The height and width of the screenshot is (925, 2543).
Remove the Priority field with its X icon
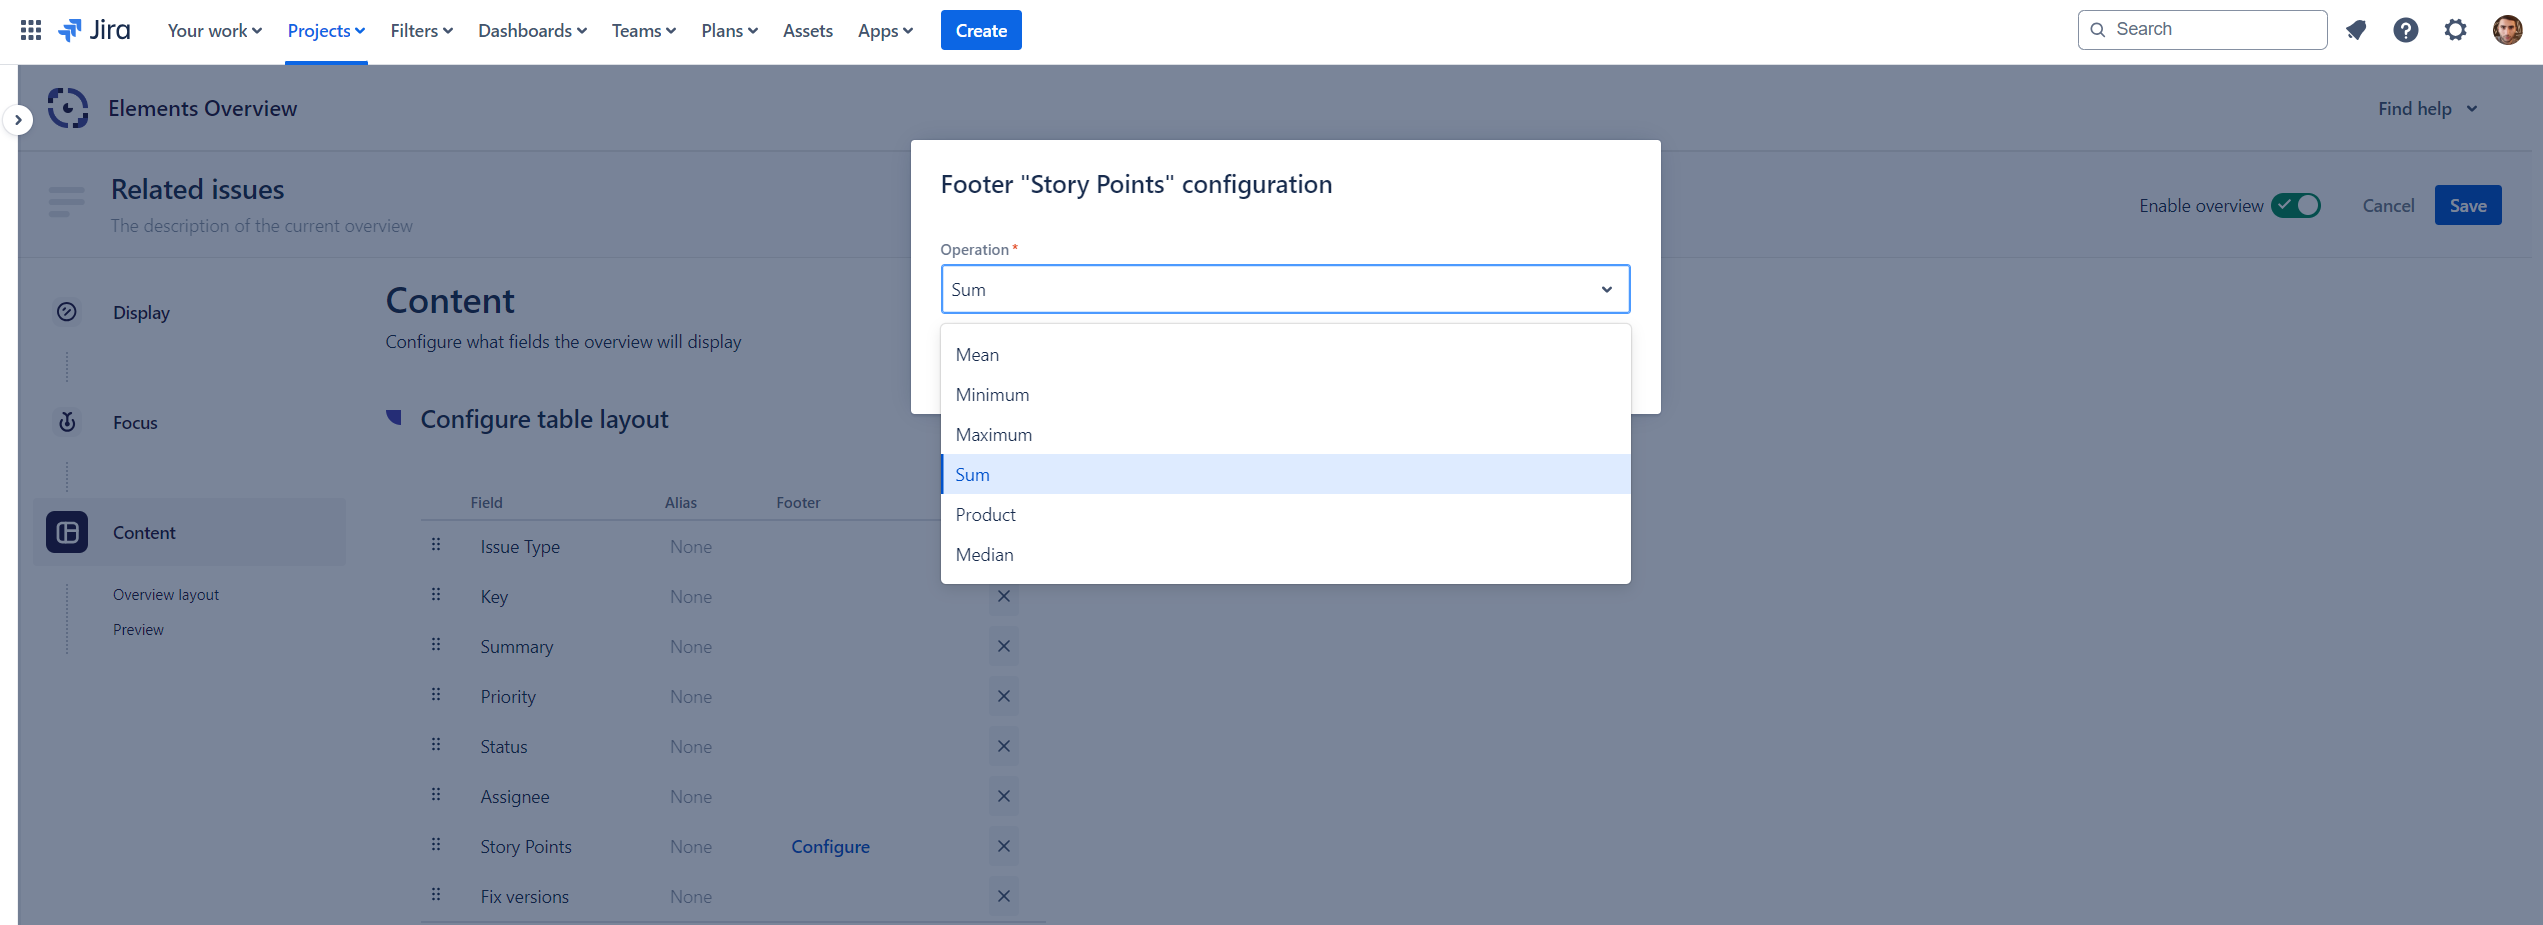coord(1004,696)
